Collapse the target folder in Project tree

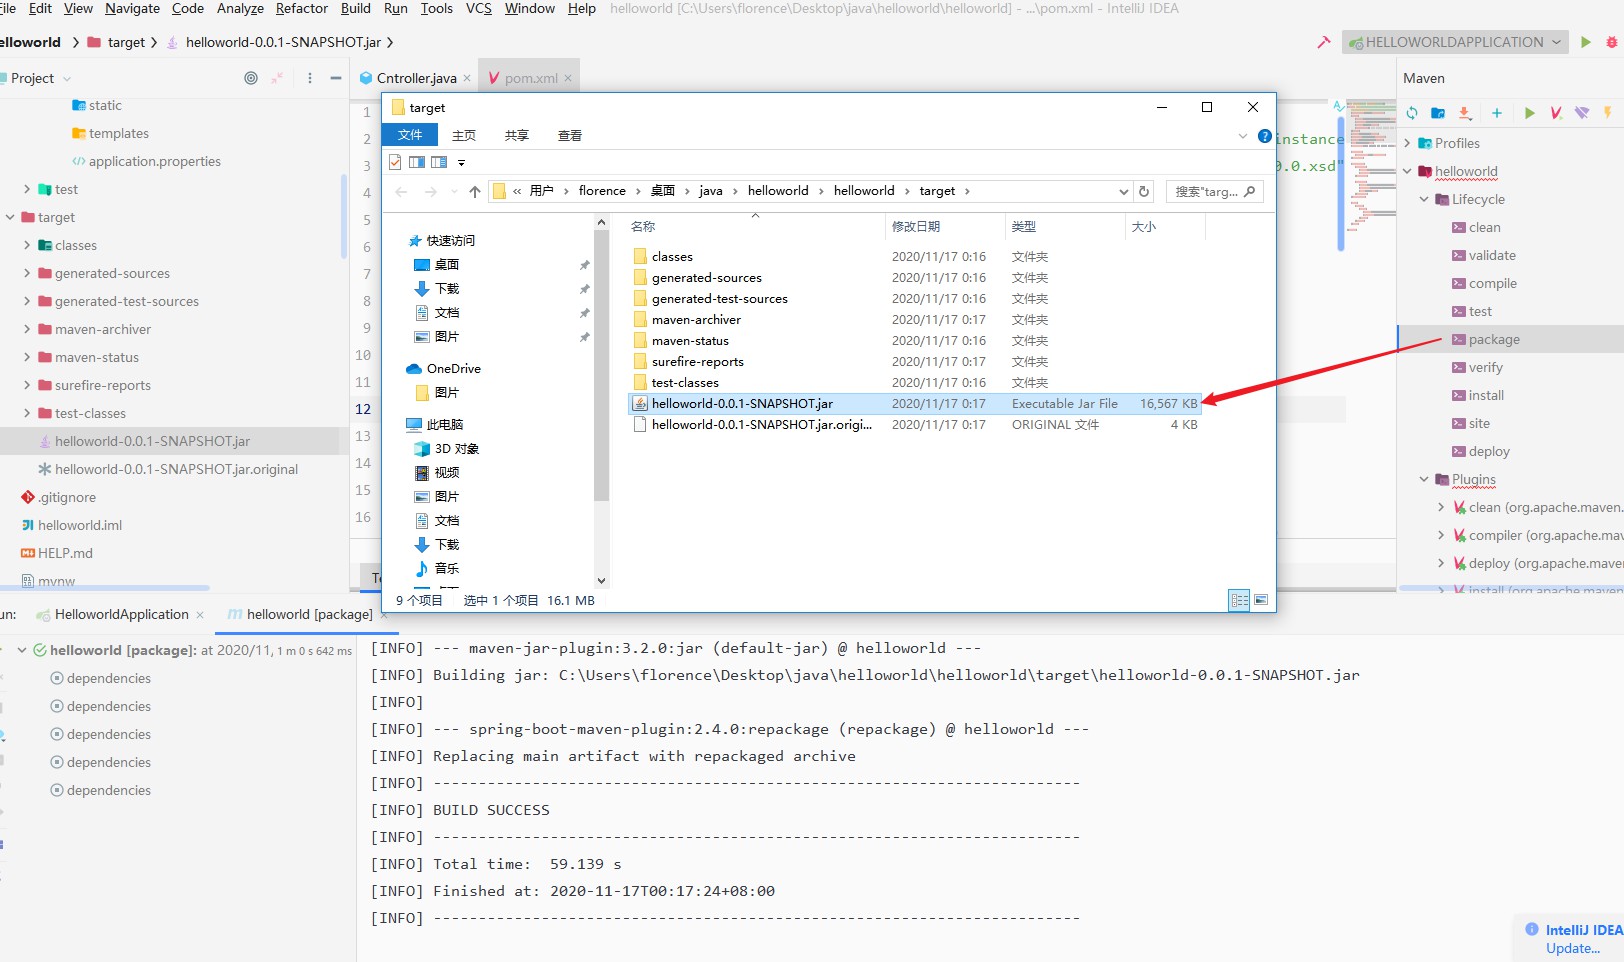(10, 217)
